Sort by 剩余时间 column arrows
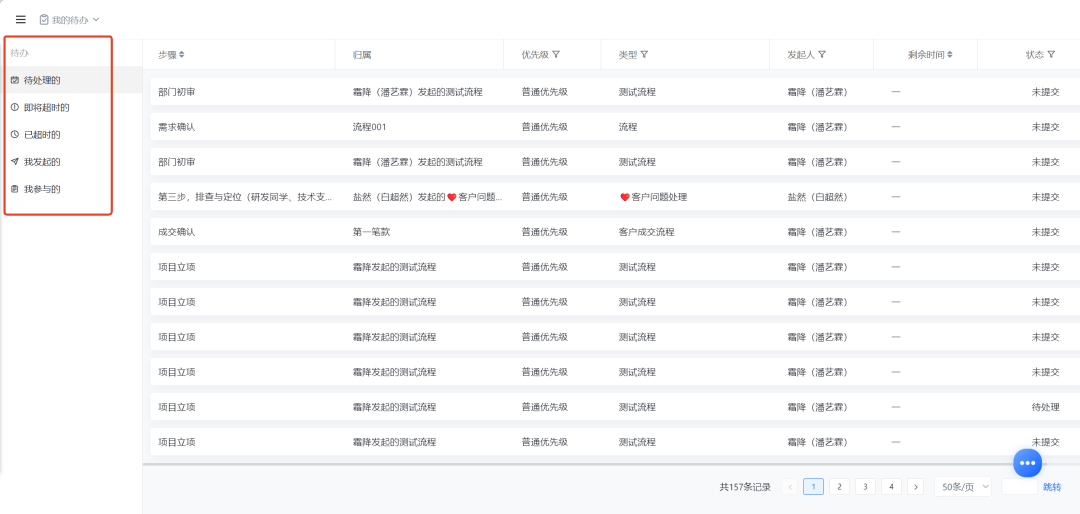 coord(950,54)
